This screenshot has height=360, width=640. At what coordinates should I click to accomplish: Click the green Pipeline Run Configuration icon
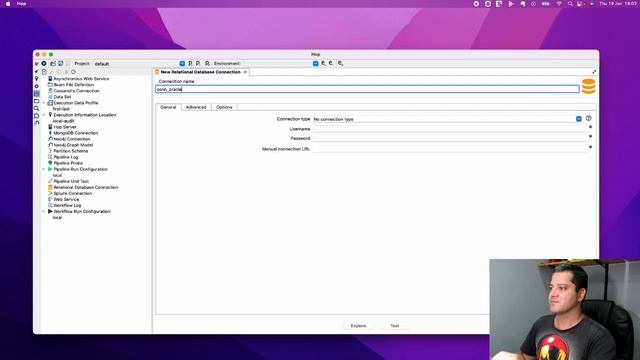[x=50, y=169]
